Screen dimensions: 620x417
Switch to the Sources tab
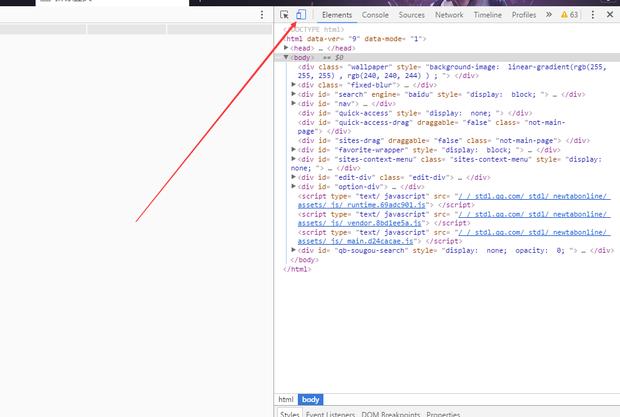pyautogui.click(x=411, y=15)
